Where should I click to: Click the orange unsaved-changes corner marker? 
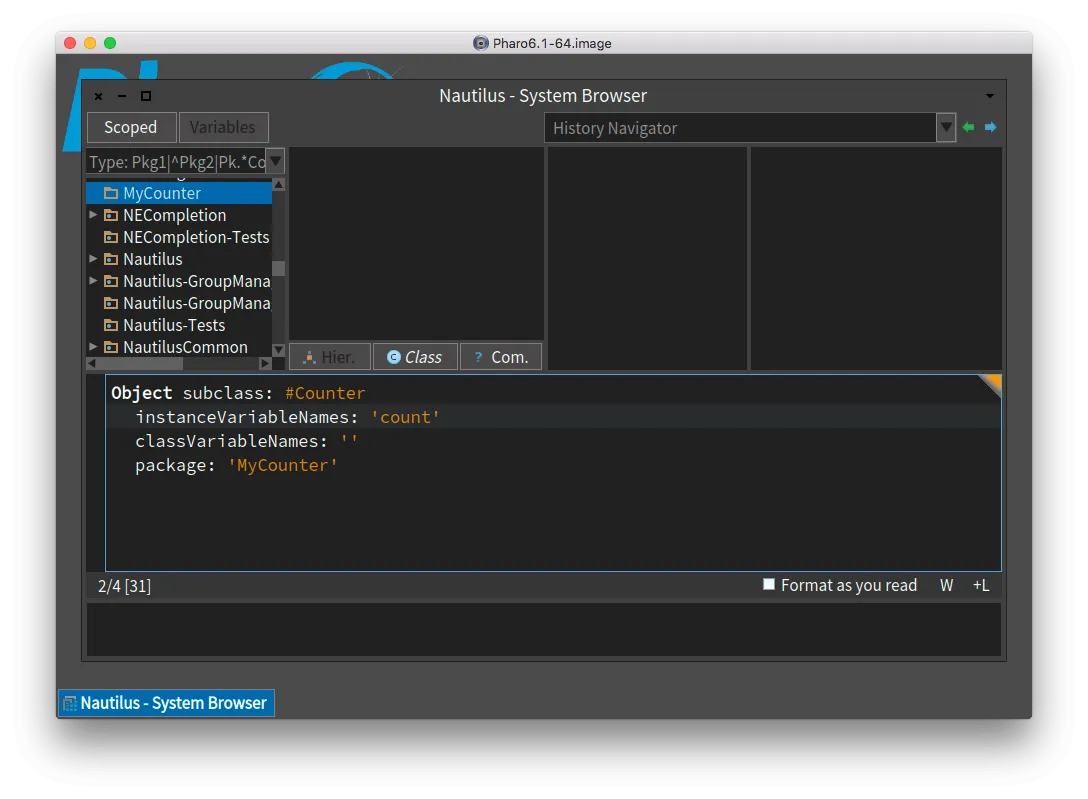point(992,384)
